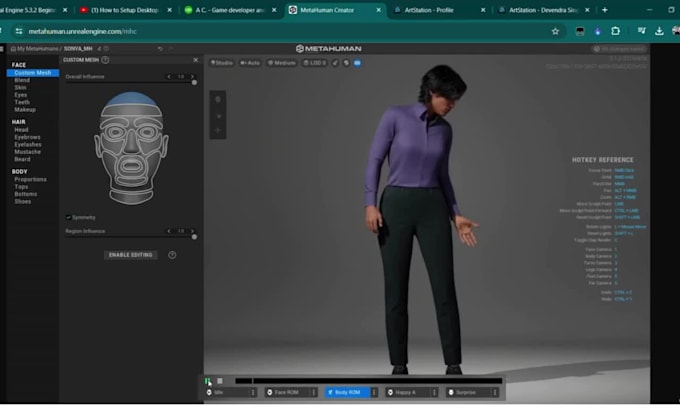Bookmark page with the star icon
This screenshot has height=408, width=680.
coord(555,31)
